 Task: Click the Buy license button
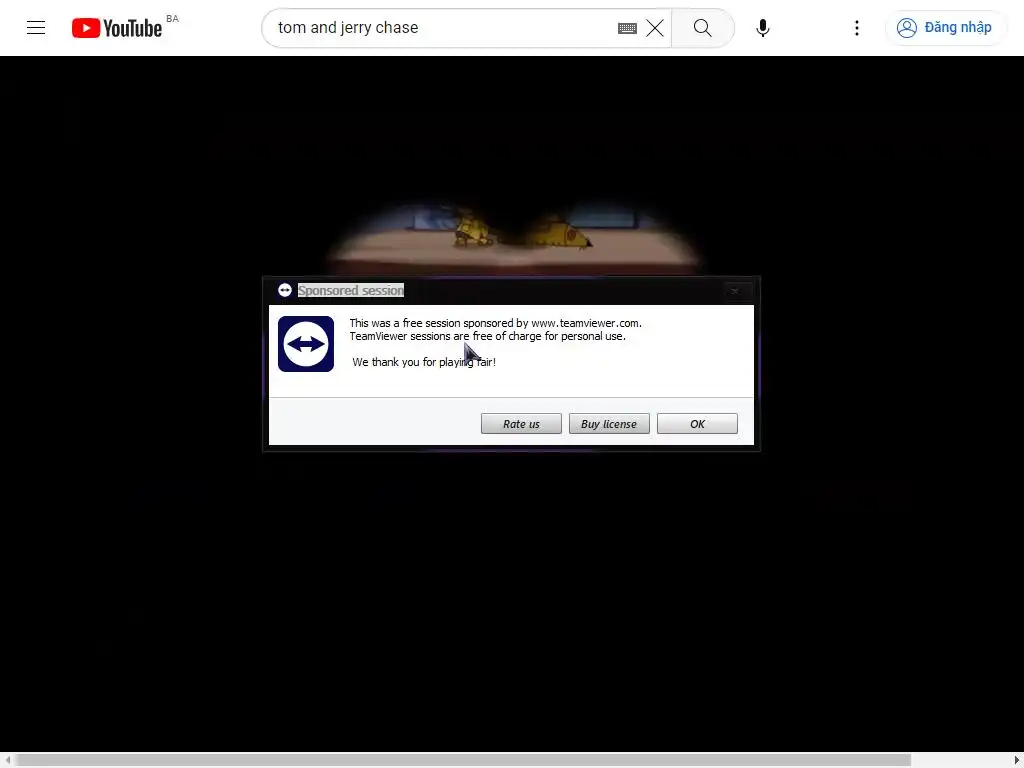(x=609, y=424)
